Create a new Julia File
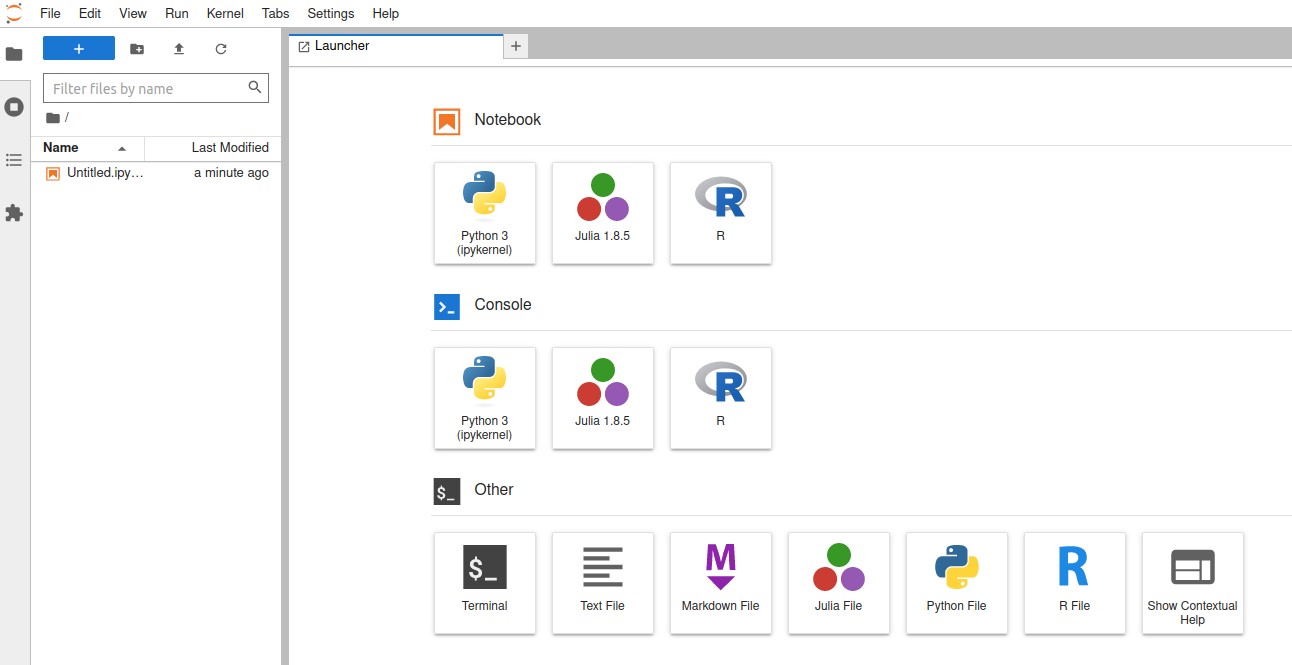Viewport: 1292px width, 665px height. click(x=839, y=583)
